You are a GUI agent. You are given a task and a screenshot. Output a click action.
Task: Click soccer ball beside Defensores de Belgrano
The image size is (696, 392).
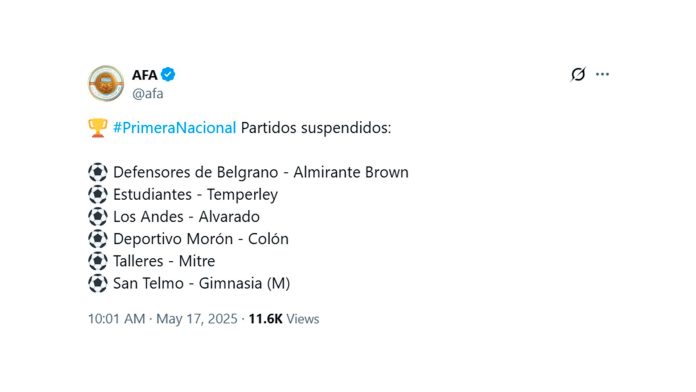tap(98, 172)
